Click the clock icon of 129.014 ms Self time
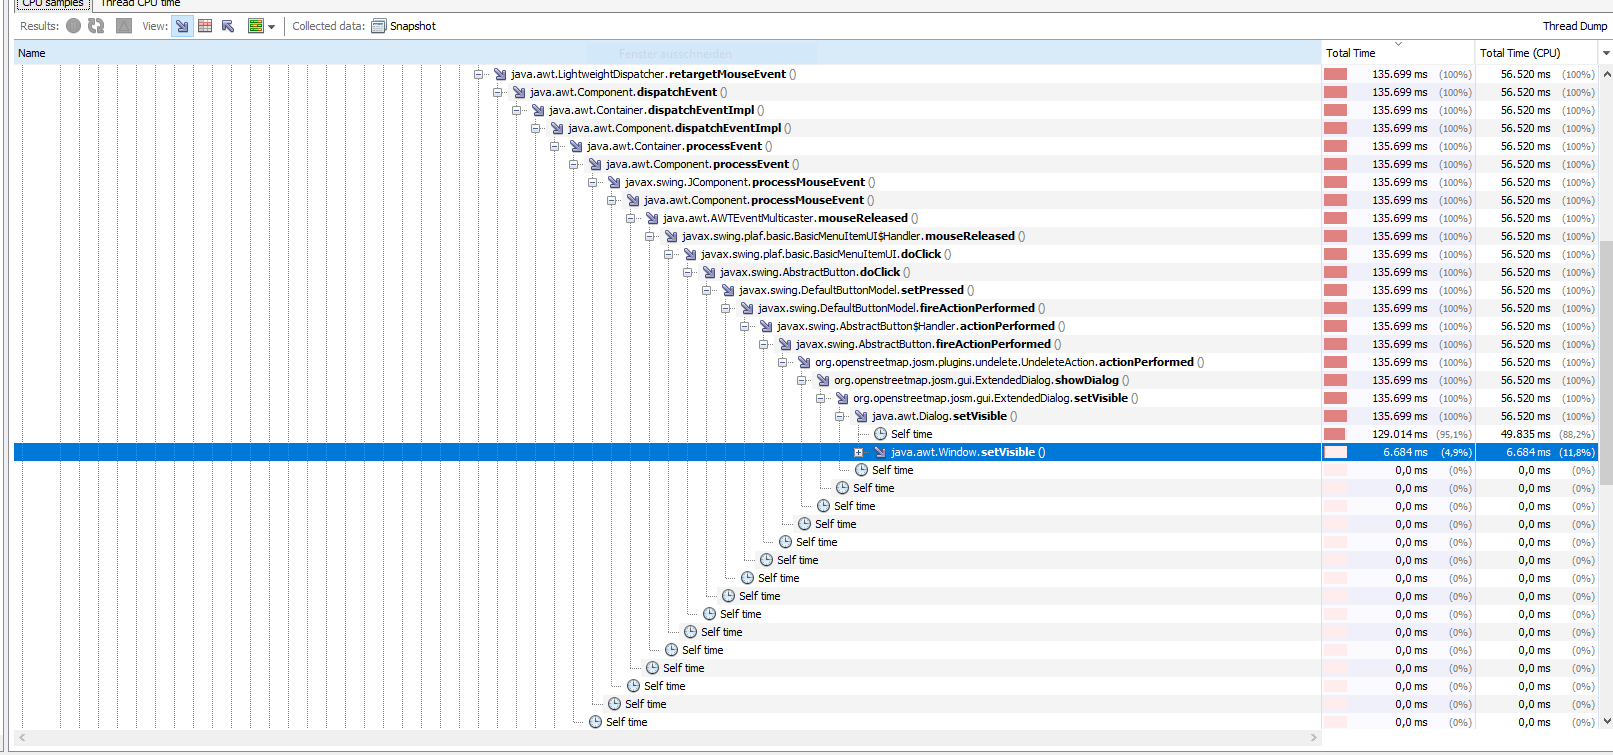The width and height of the screenshot is (1613, 755). 880,434
